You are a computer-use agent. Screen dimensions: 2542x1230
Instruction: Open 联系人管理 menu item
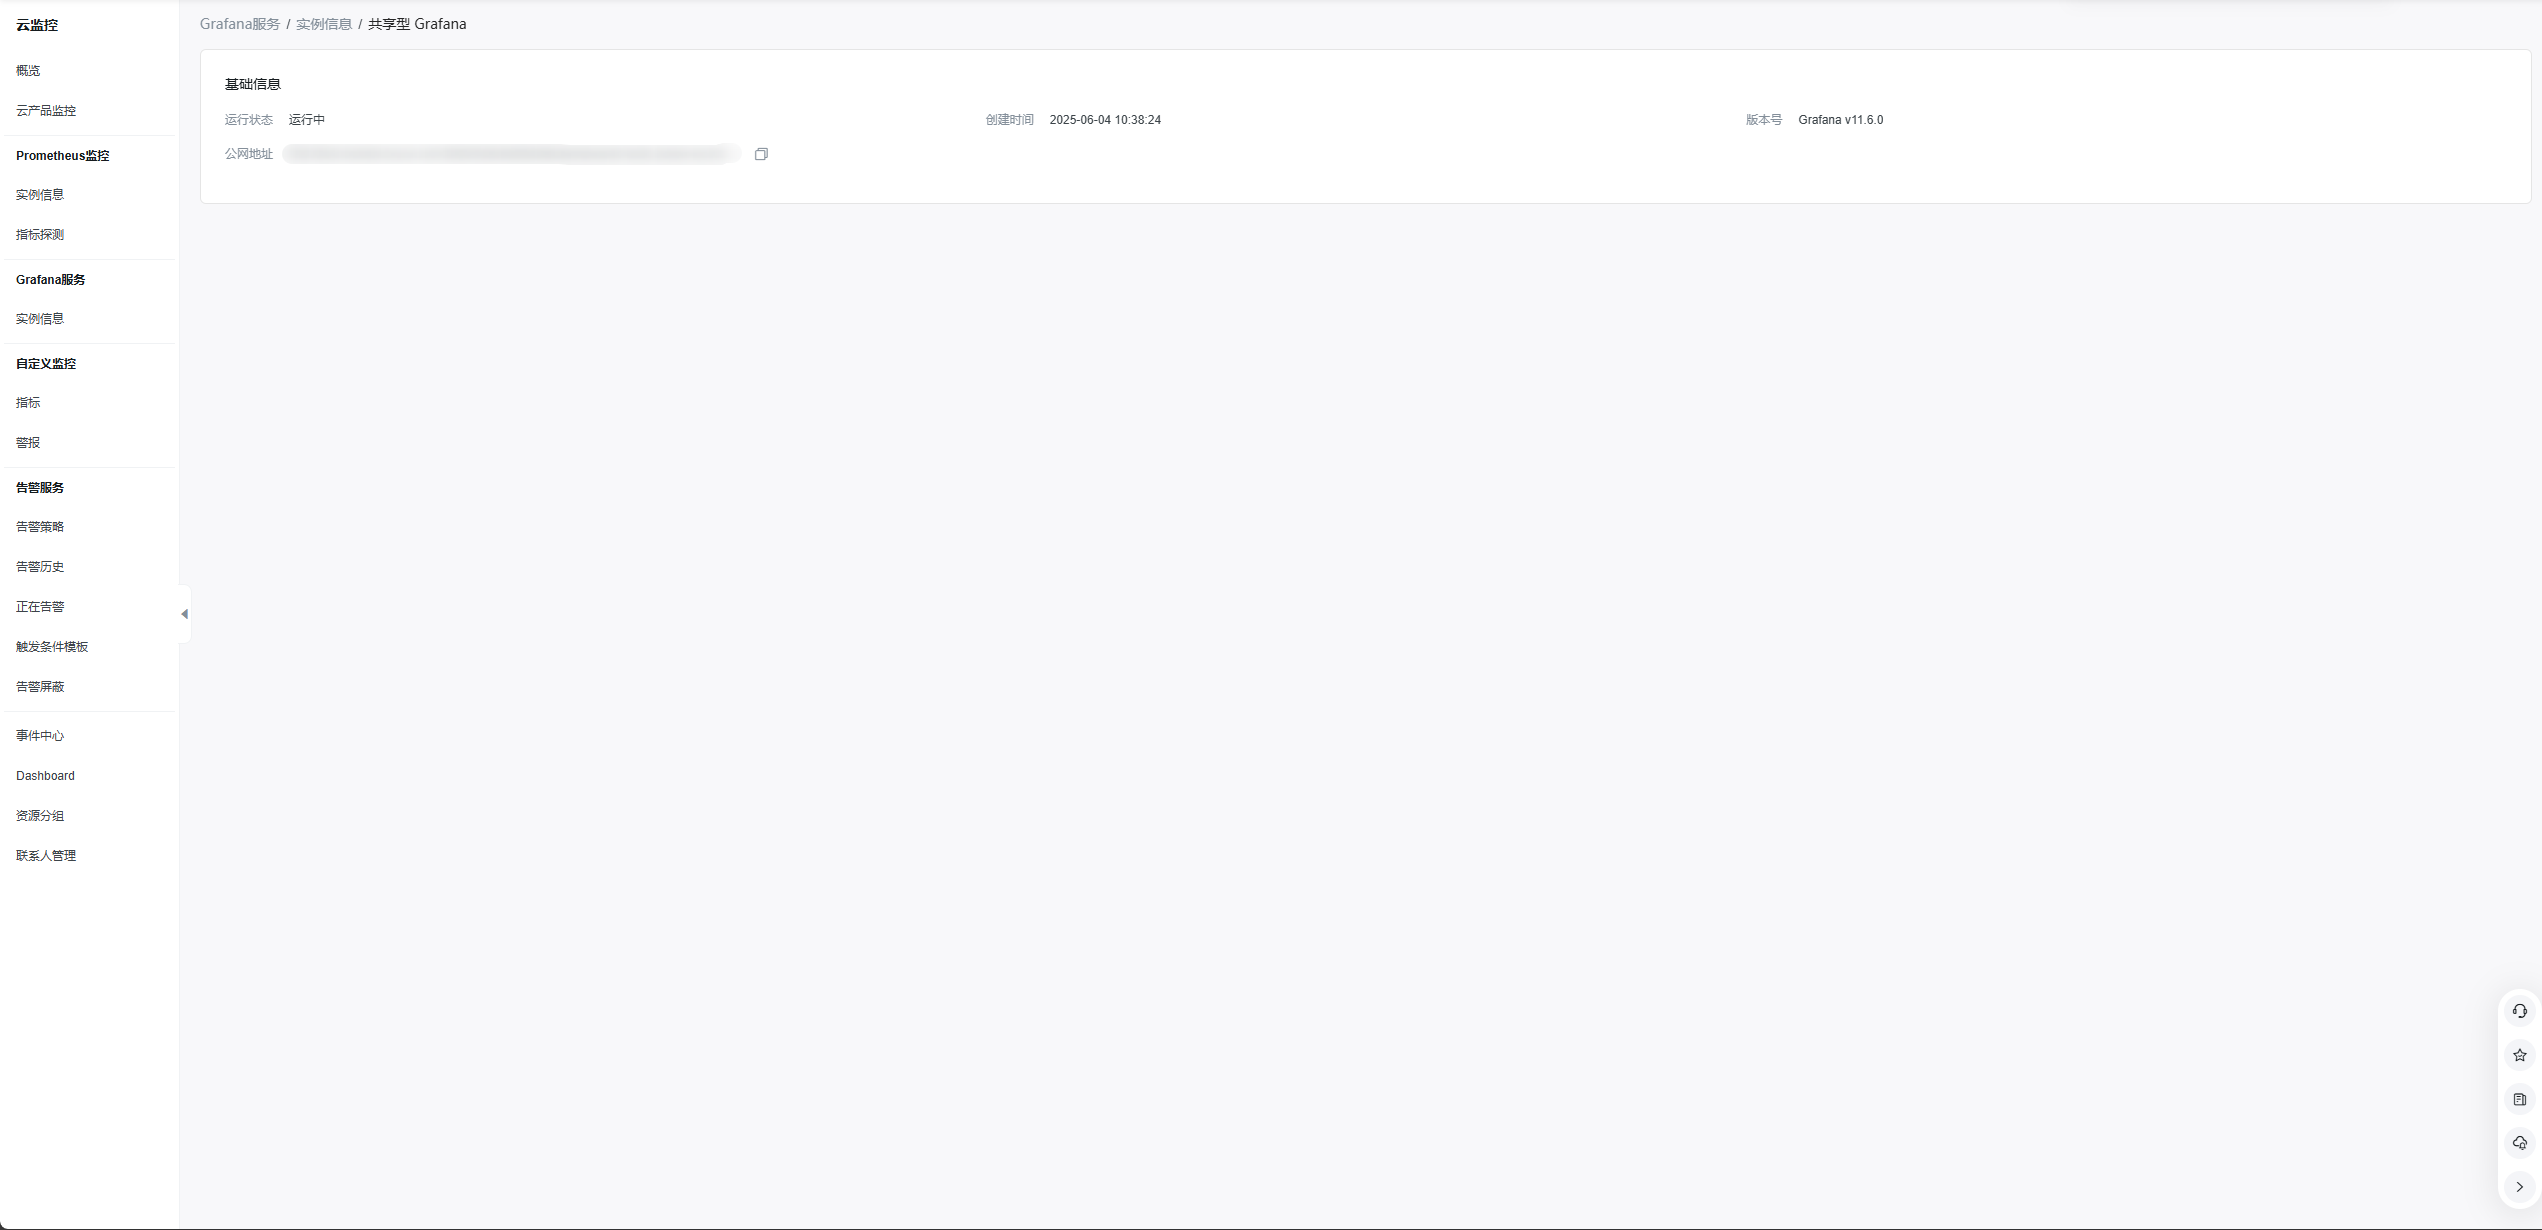coord(46,856)
